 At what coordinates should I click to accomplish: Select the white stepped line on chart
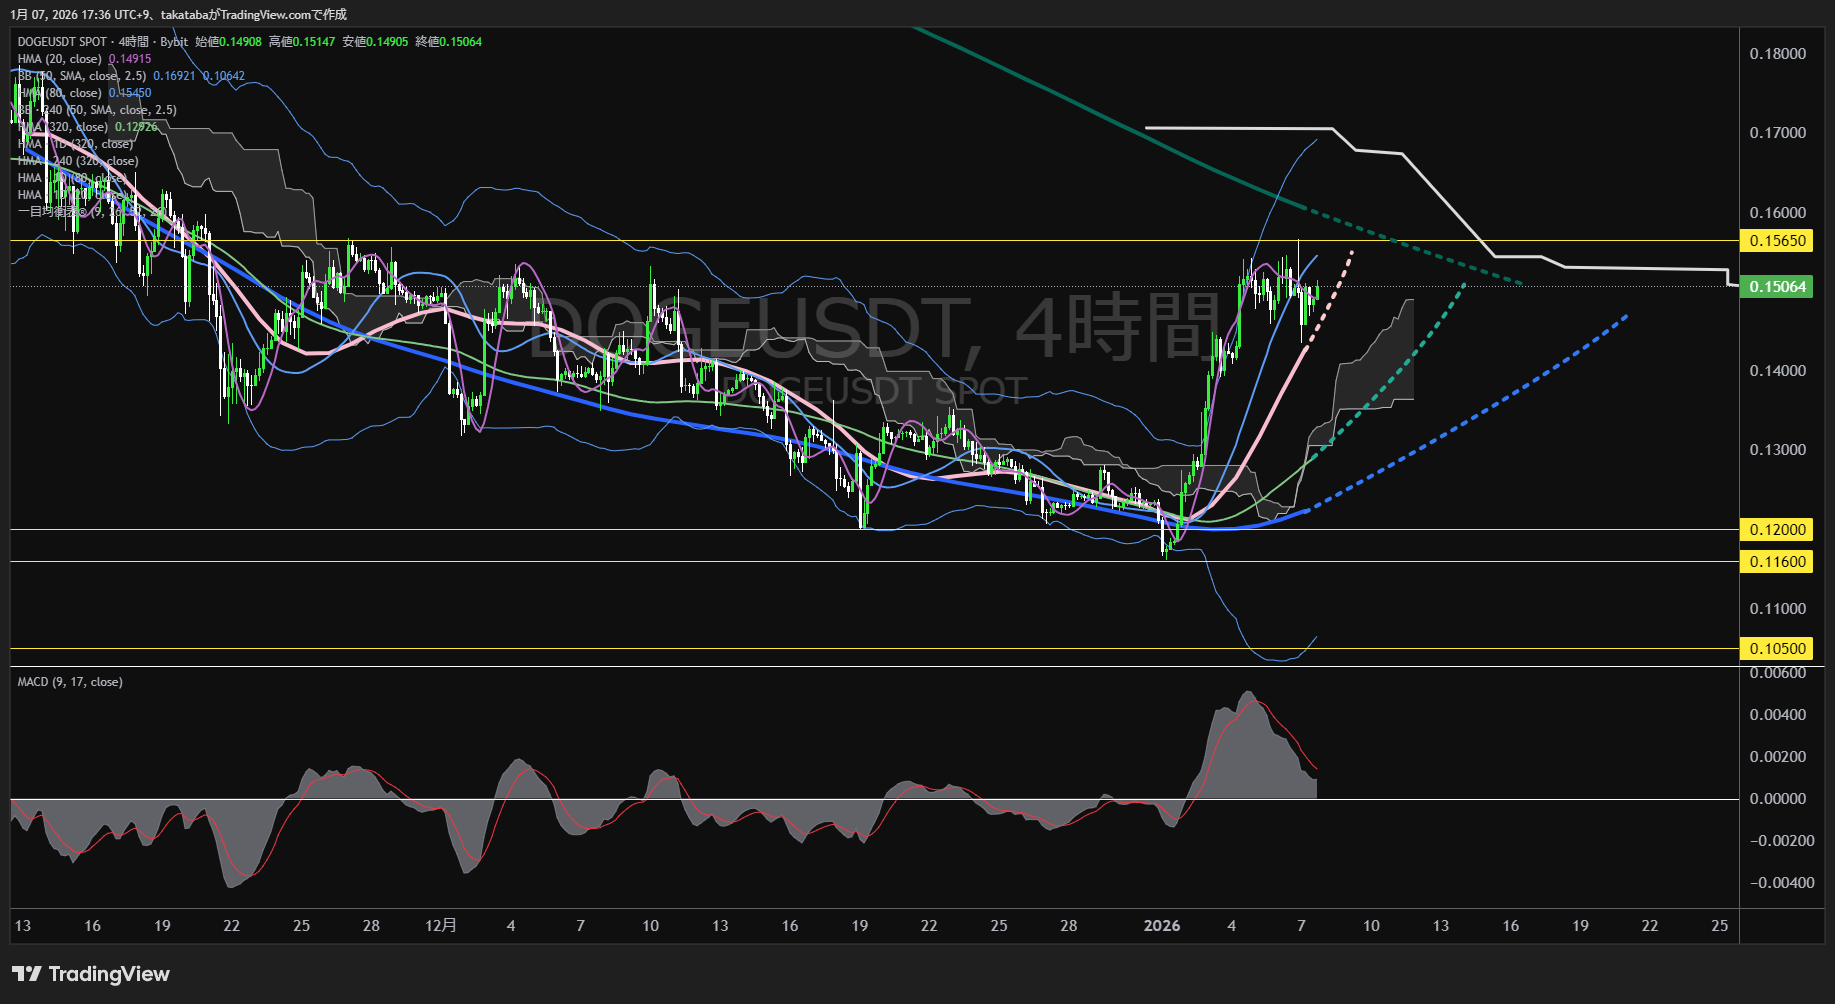[x=1240, y=128]
